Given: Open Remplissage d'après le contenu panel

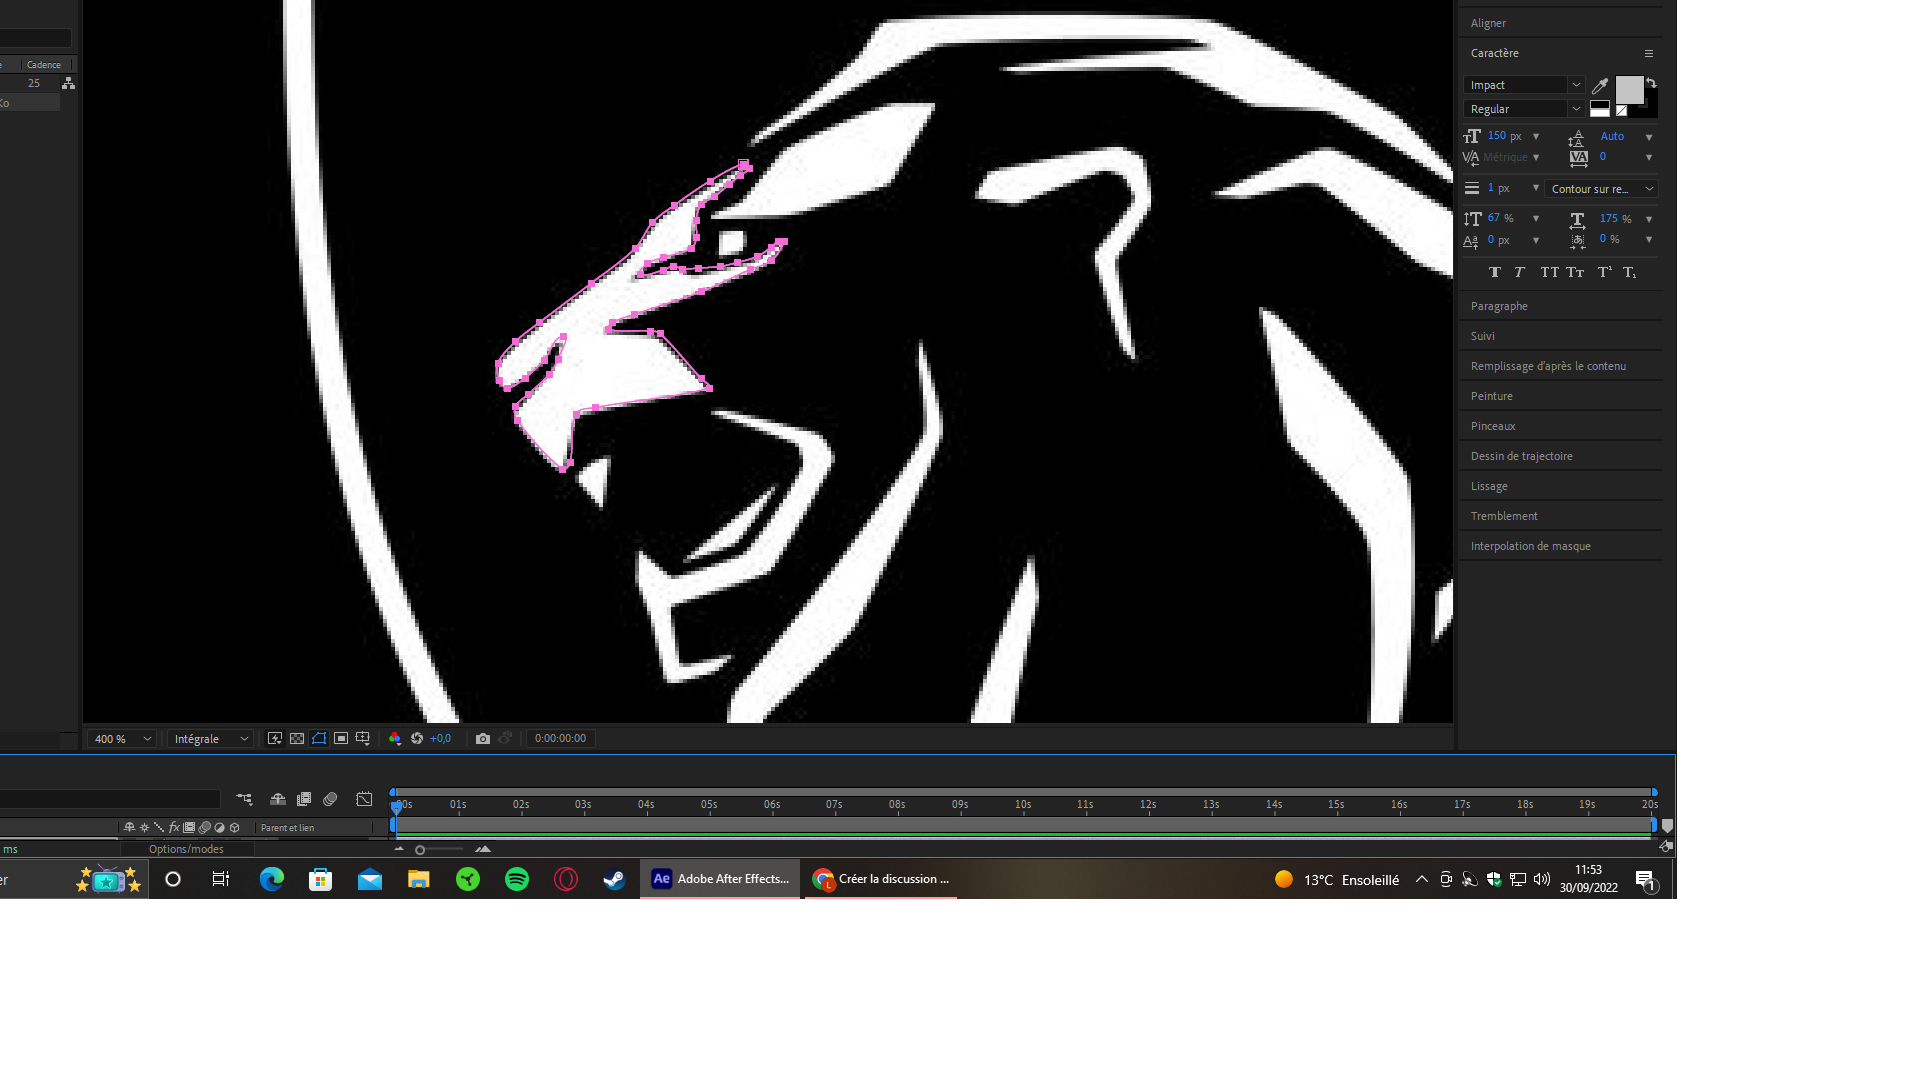Looking at the screenshot, I should click(x=1548, y=366).
